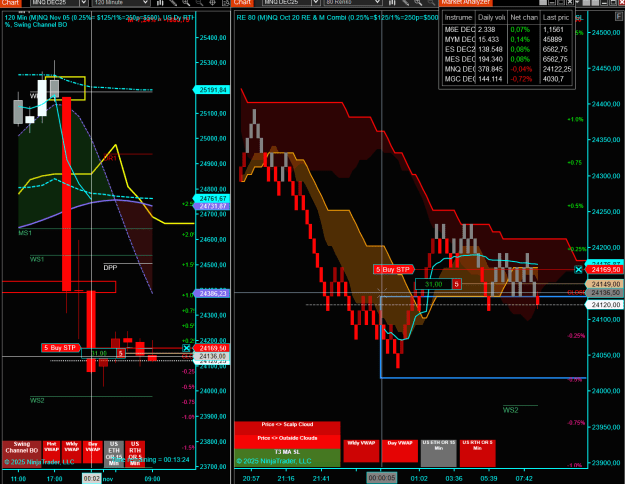Click right chart zoom in magnifier

click(x=418, y=3)
